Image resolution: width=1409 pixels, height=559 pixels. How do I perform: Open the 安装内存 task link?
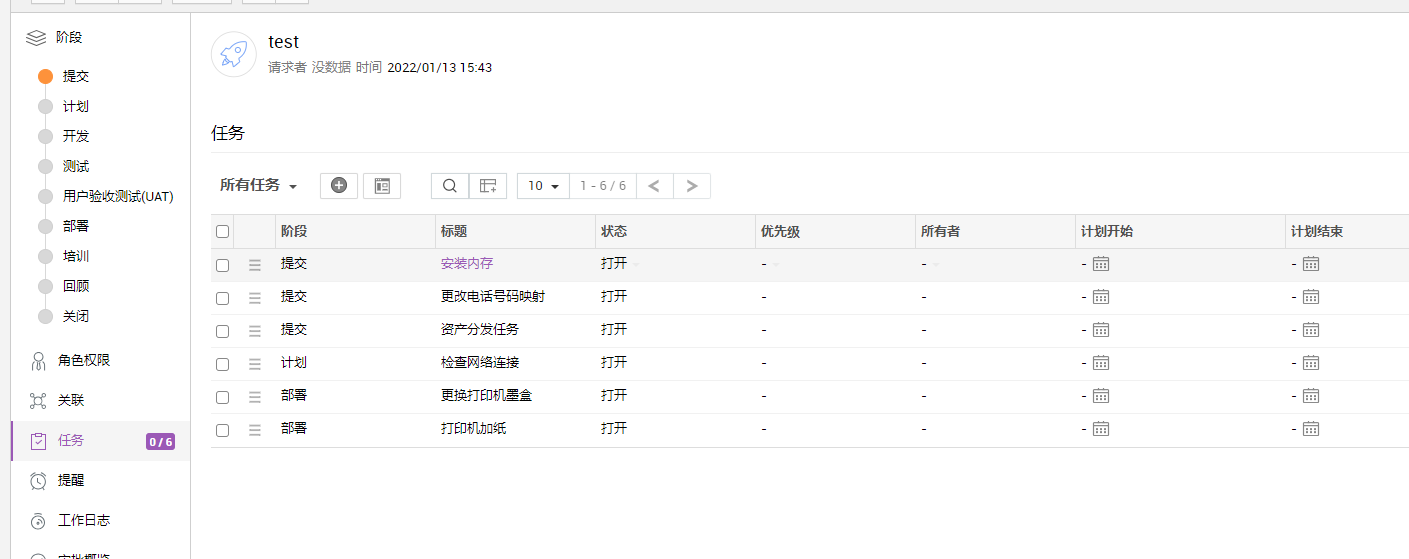pyautogui.click(x=467, y=264)
